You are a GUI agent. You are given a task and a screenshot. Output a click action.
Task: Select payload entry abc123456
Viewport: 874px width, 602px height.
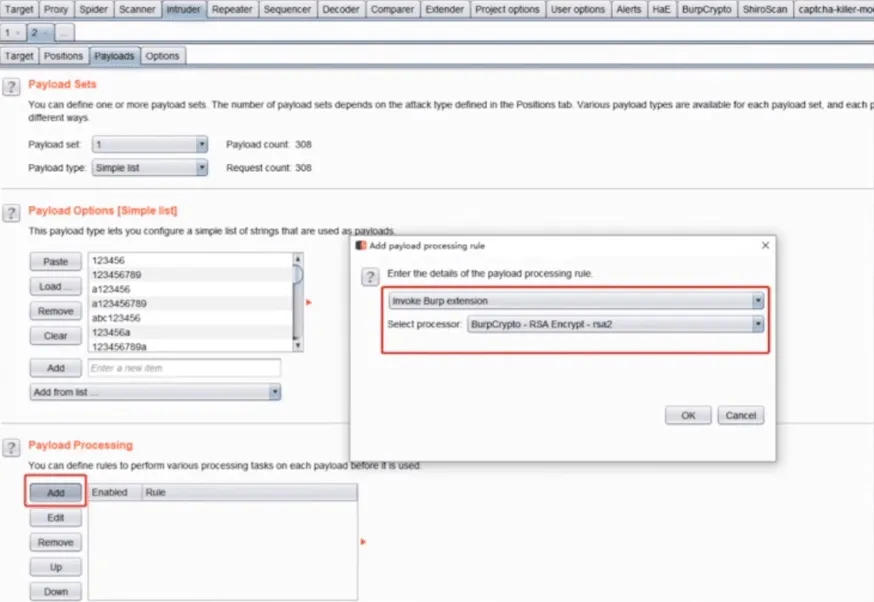[190, 318]
